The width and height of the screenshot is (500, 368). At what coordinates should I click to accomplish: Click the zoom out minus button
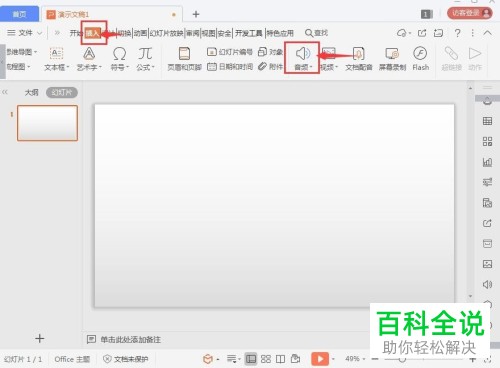(x=375, y=359)
